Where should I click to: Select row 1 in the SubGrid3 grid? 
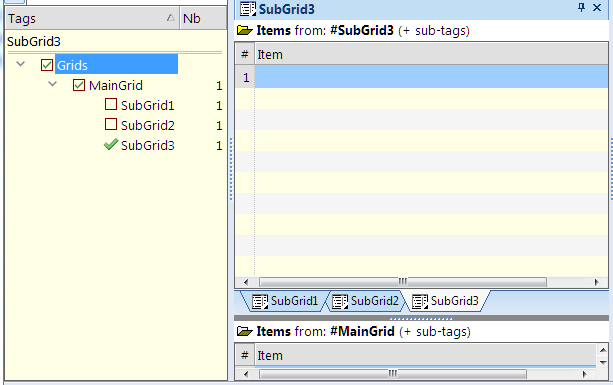click(246, 77)
